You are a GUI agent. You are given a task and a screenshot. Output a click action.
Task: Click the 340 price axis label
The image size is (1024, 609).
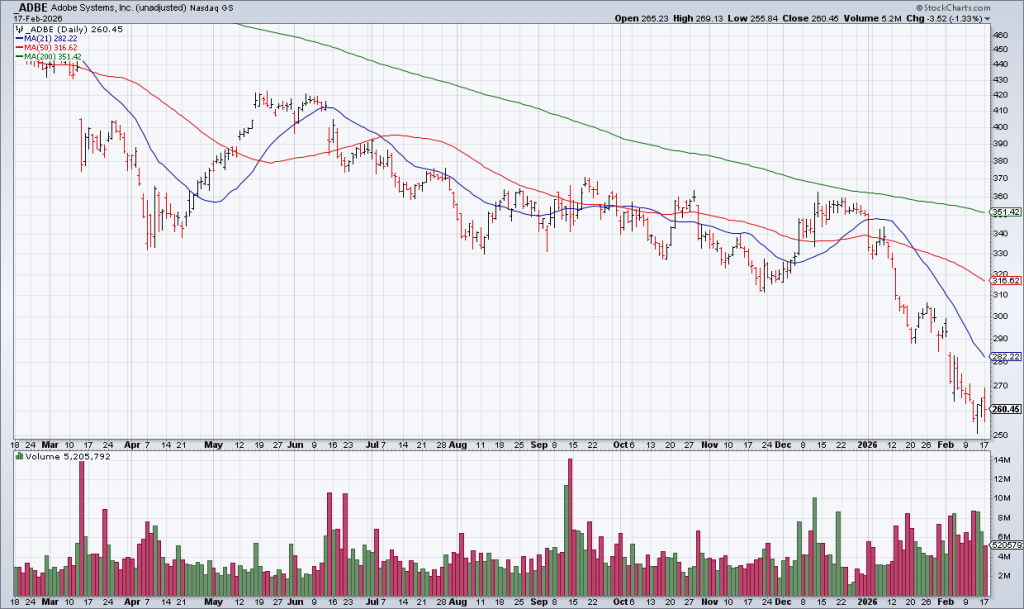click(1000, 233)
